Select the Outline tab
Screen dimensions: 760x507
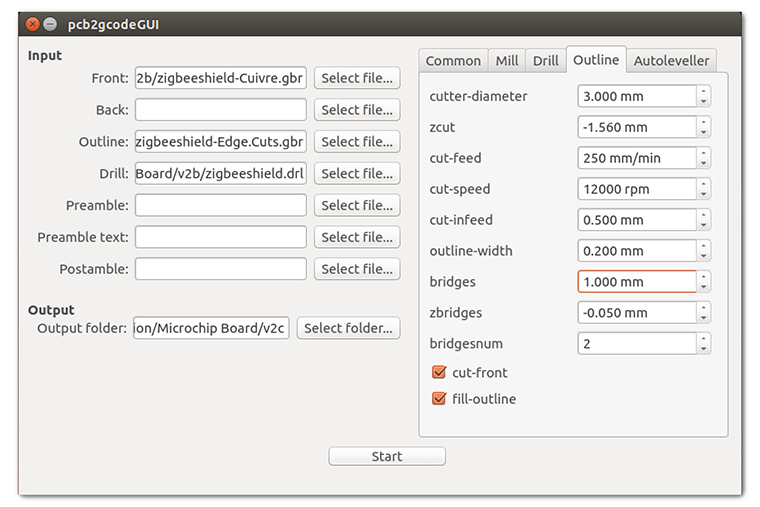596,60
